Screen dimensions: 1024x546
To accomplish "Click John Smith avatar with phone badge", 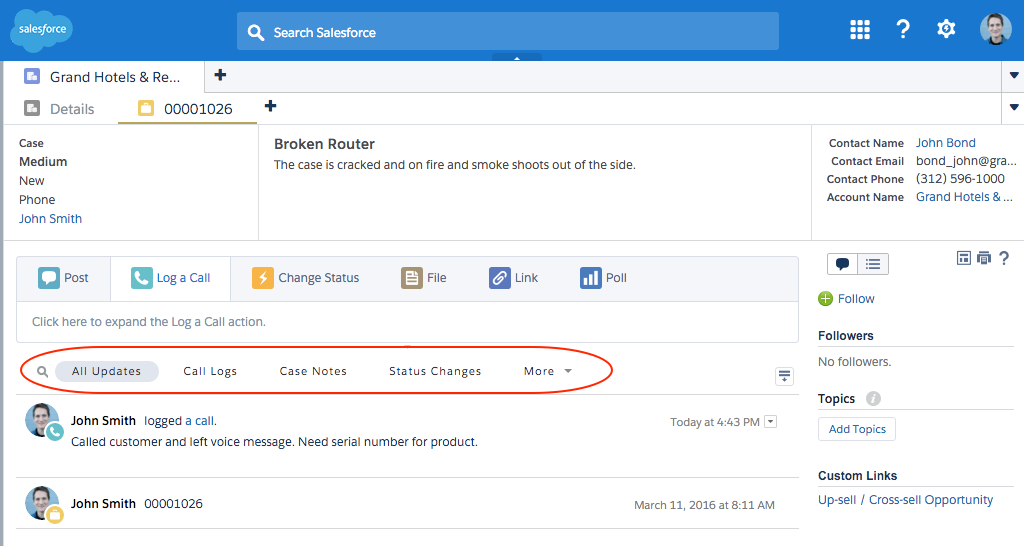I will pos(42,421).
